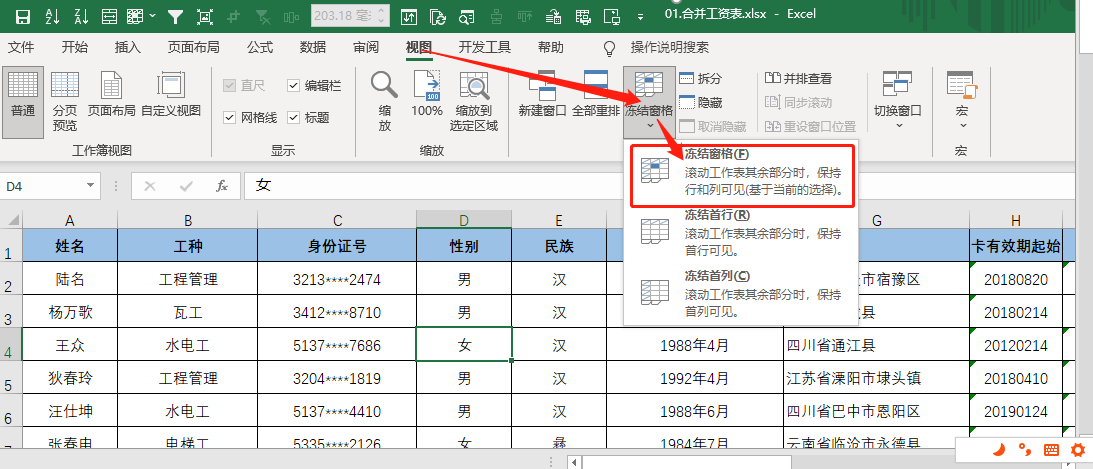Choose Freeze Panes (冻结窗格(F)) menu option
Screen dimensions: 1093x469
[742, 176]
